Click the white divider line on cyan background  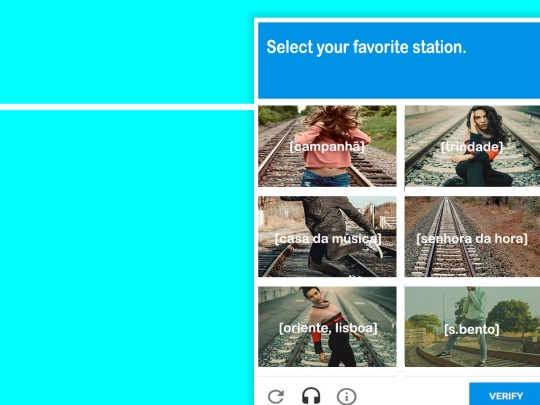(127, 107)
